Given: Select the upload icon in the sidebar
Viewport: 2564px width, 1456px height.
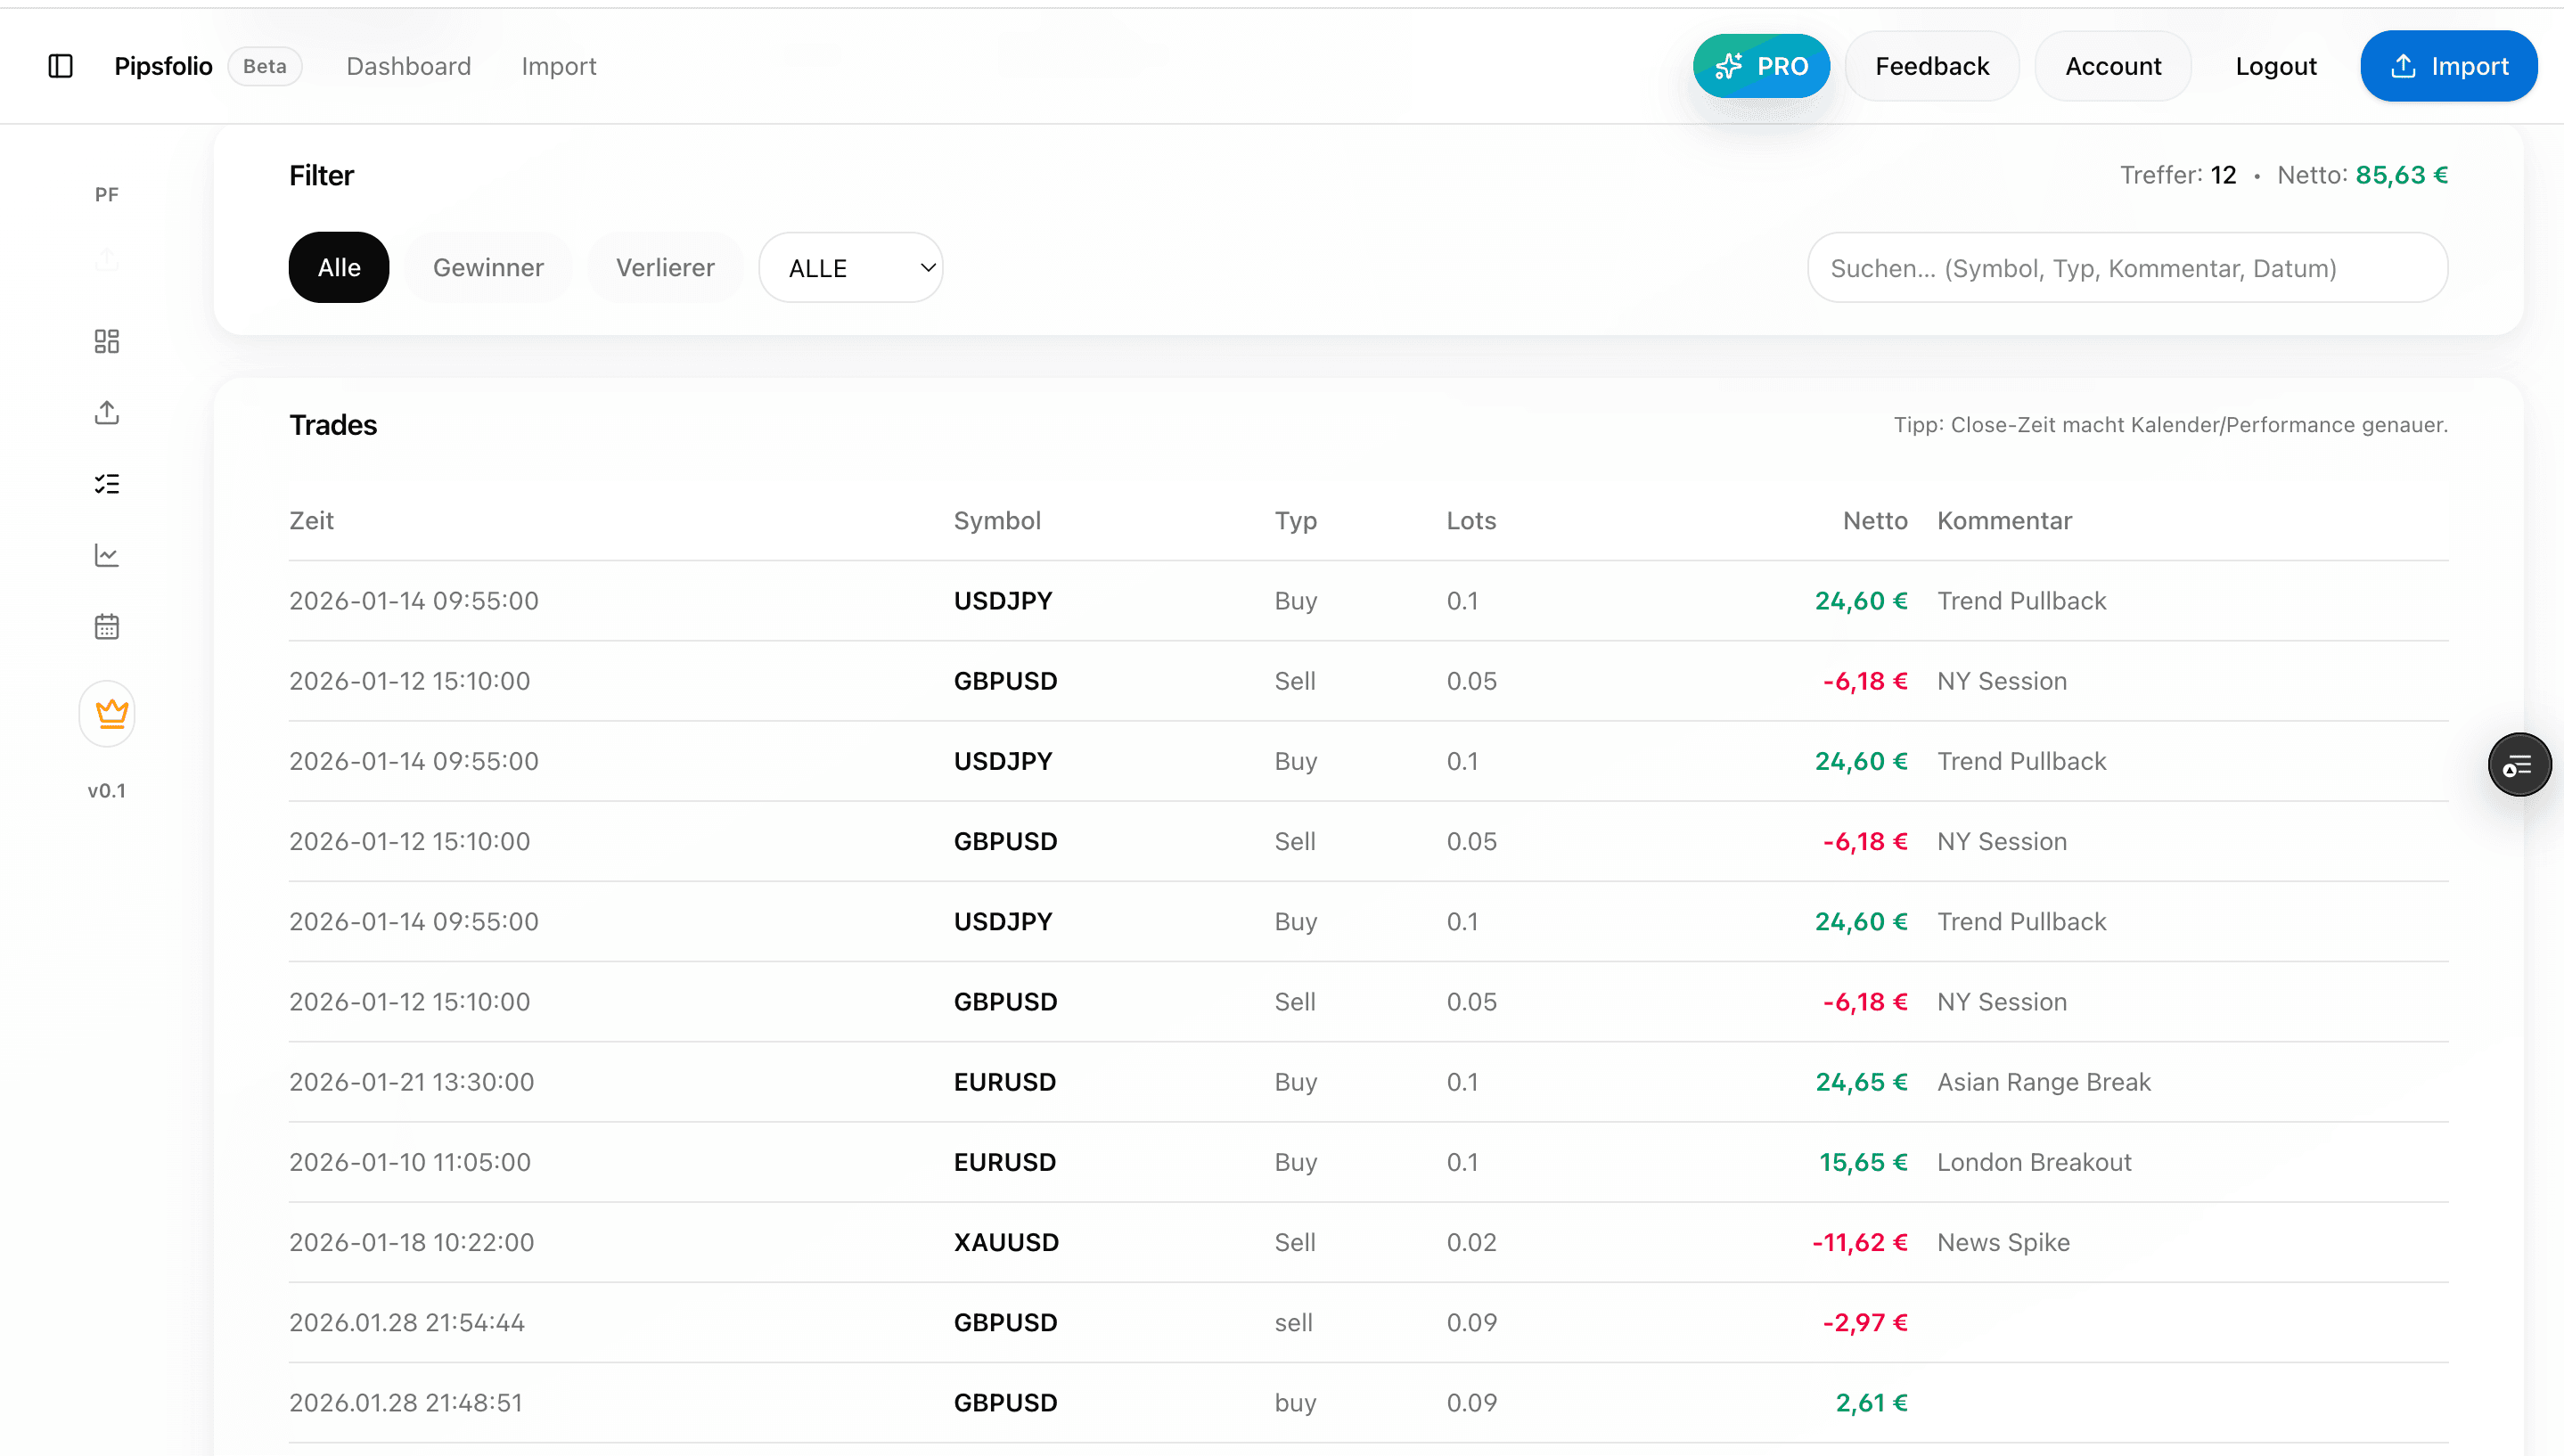Looking at the screenshot, I should 106,412.
